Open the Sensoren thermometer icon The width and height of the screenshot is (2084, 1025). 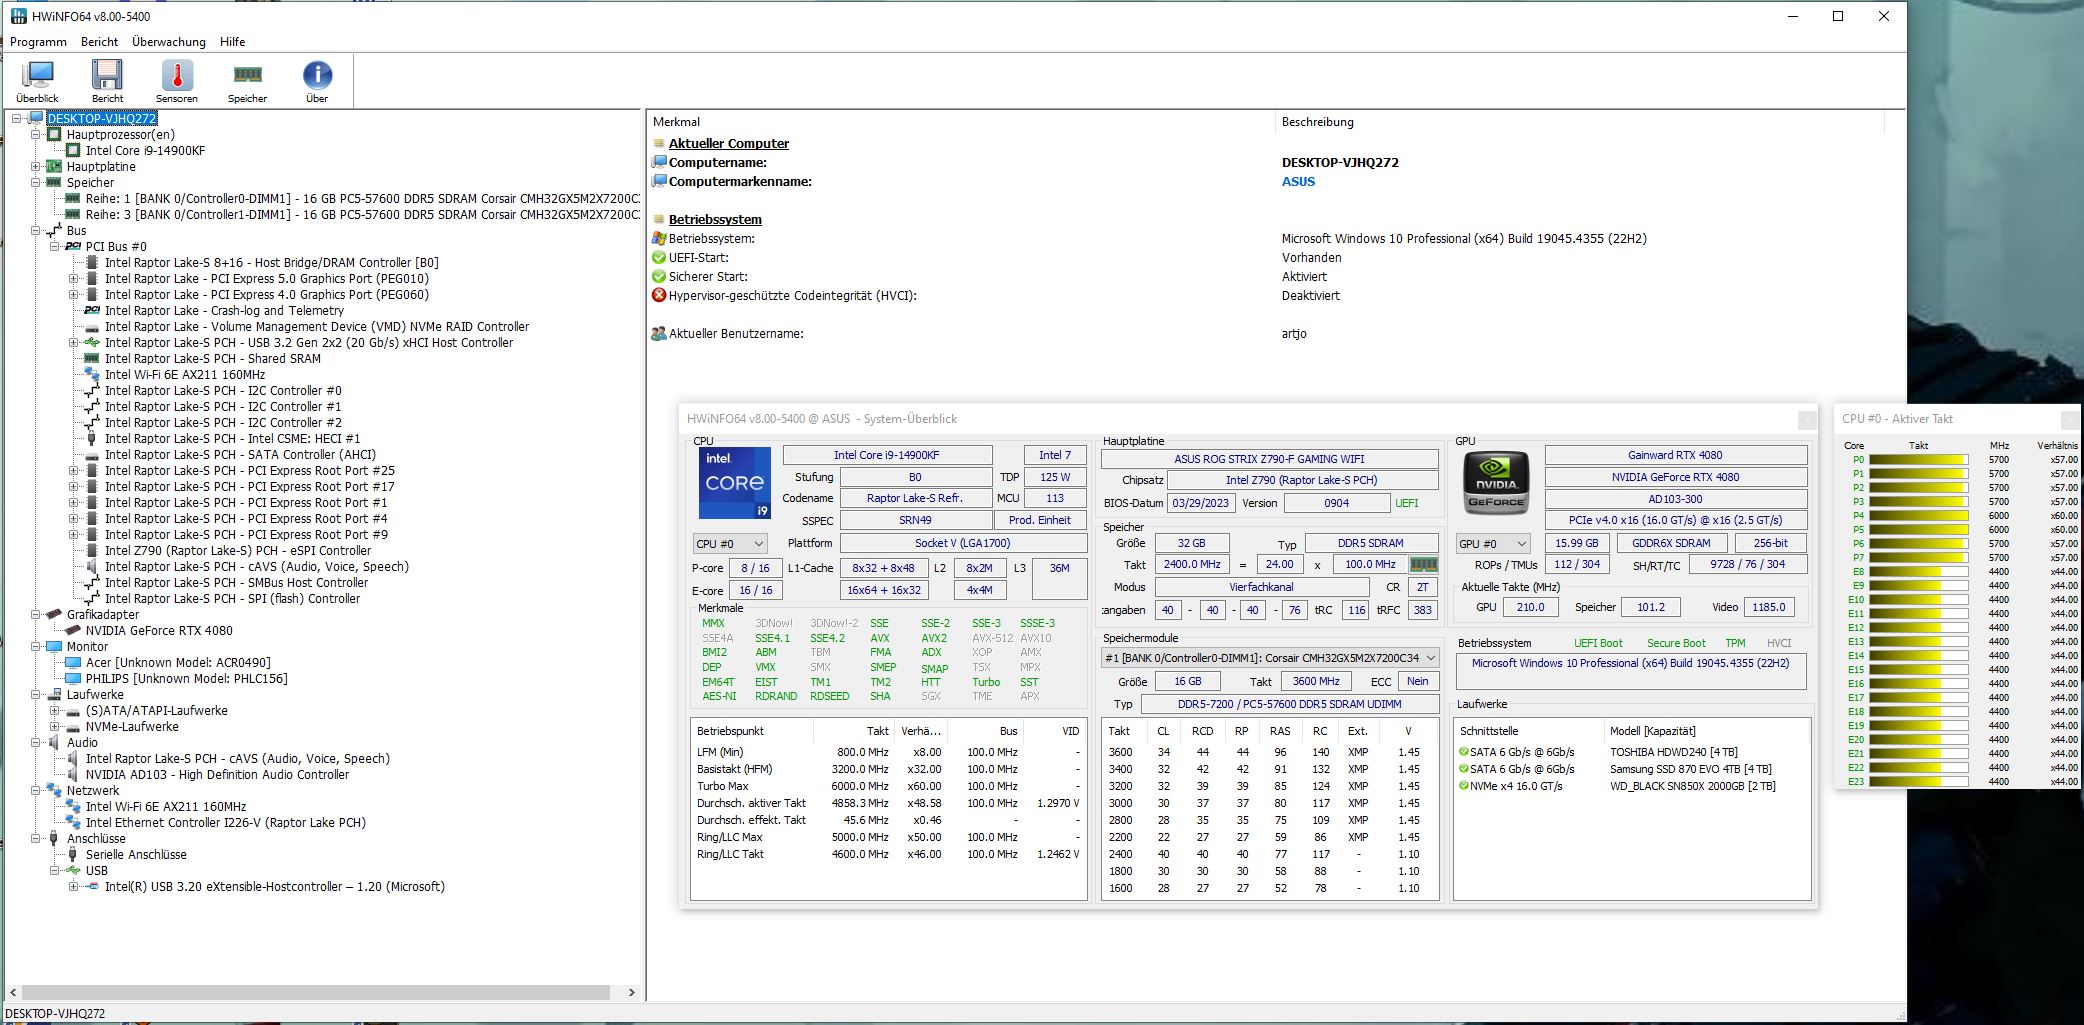[x=177, y=80]
